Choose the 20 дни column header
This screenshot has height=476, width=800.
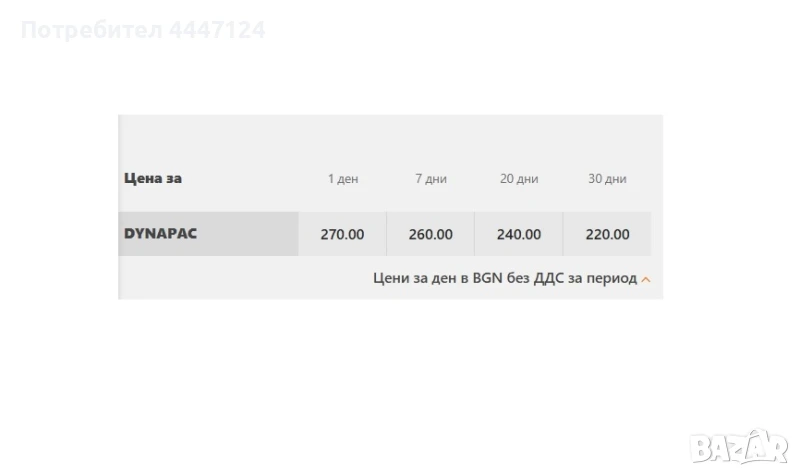519,179
